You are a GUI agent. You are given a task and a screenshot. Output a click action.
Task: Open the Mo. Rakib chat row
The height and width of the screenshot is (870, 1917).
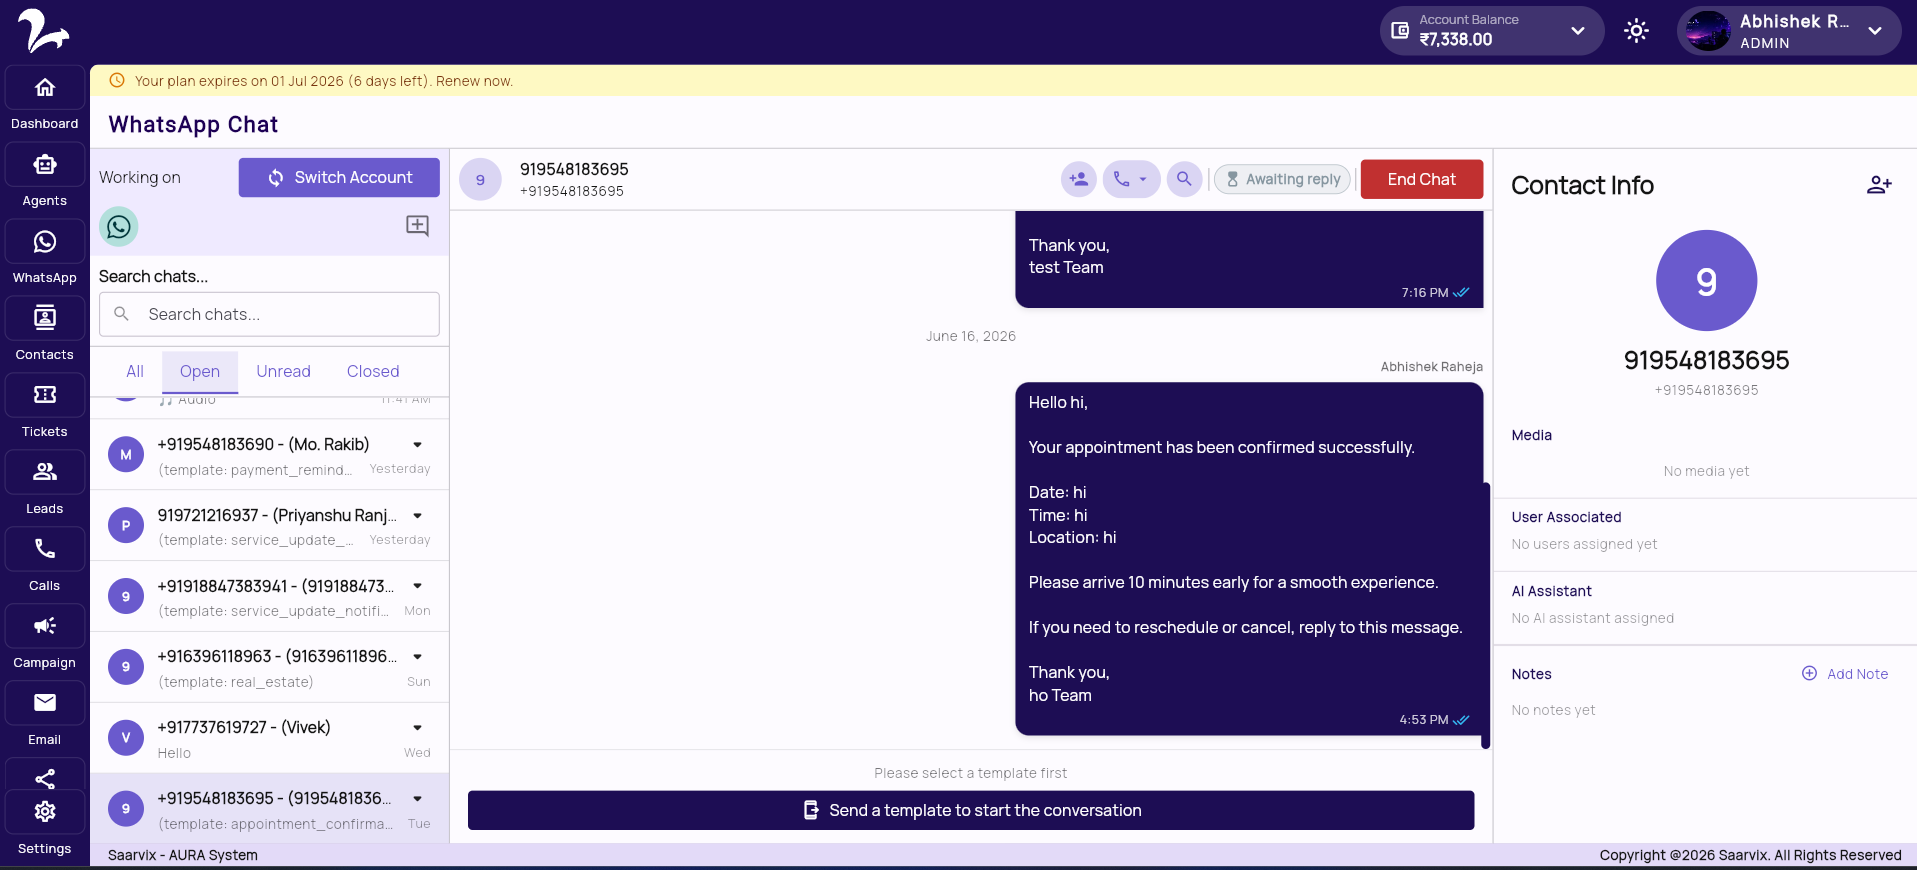point(269,455)
